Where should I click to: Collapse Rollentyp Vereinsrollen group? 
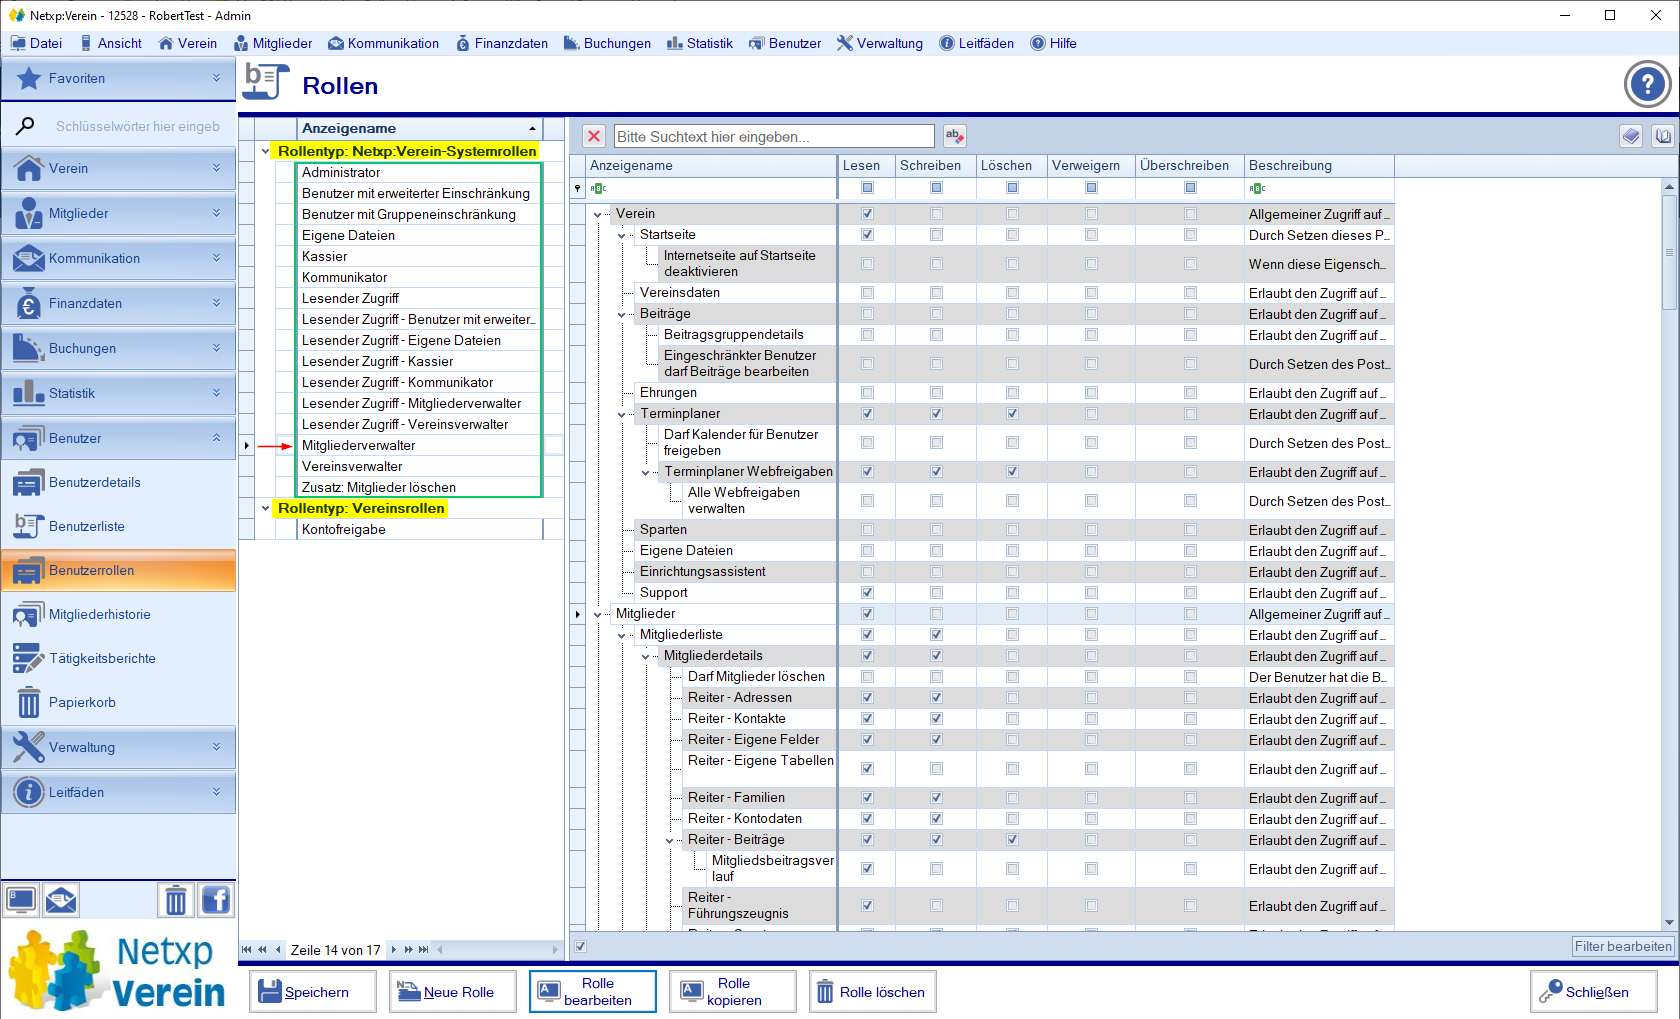coord(265,509)
